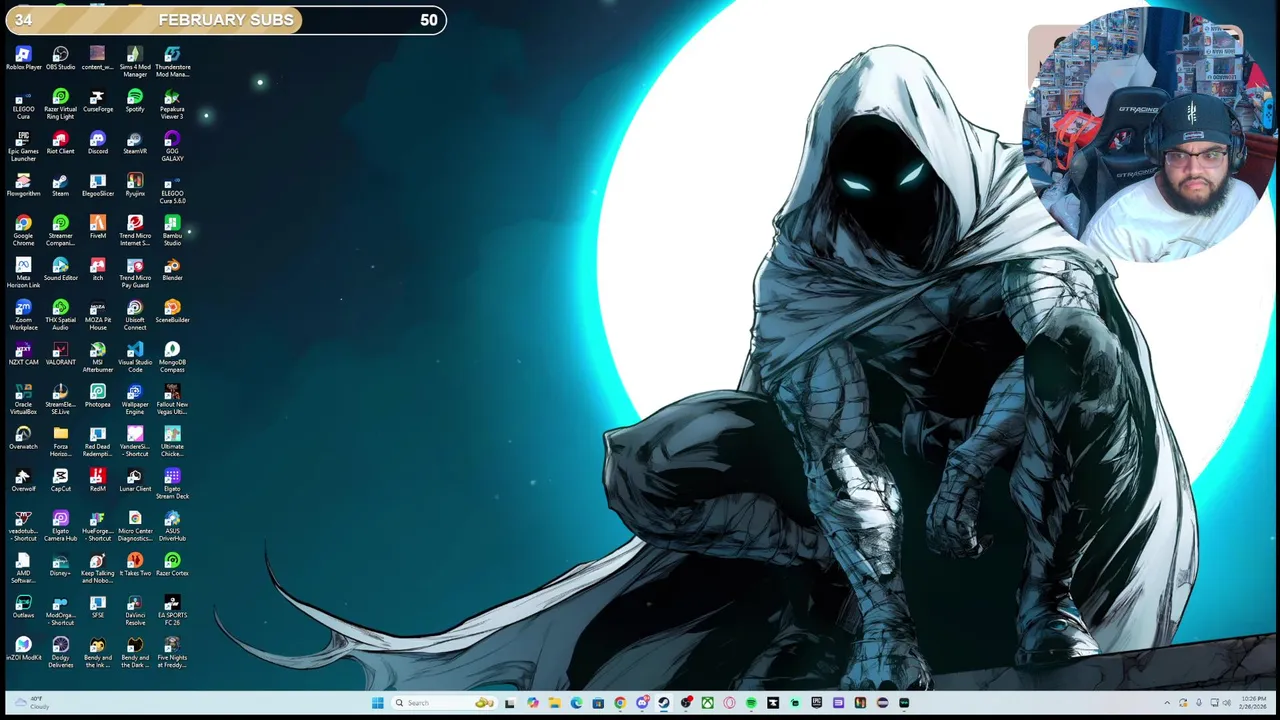Select the MOZA Pit House icon
This screenshot has width=1280, height=720.
pos(98,314)
